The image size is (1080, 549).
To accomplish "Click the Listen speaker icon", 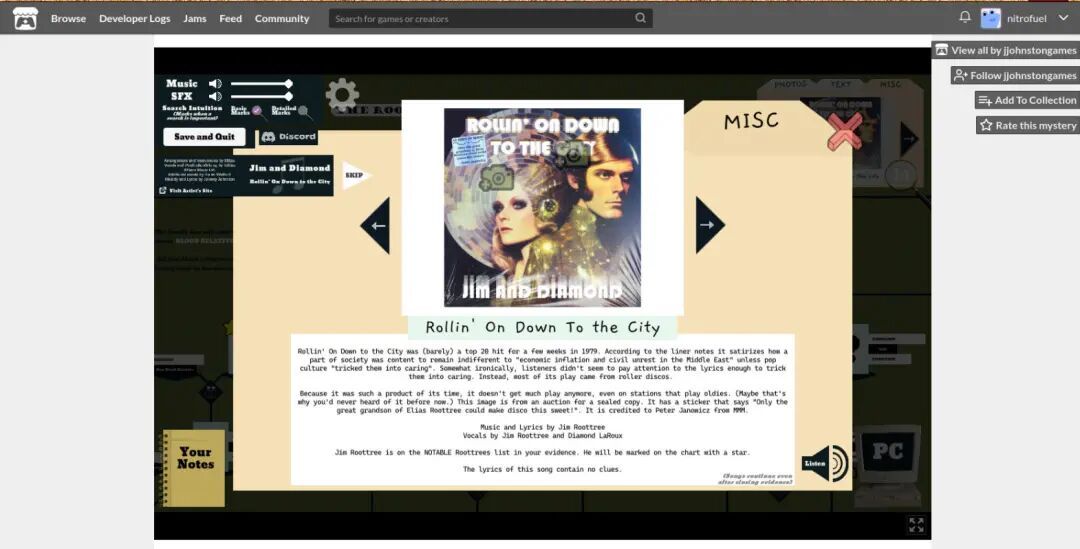I will coord(824,463).
